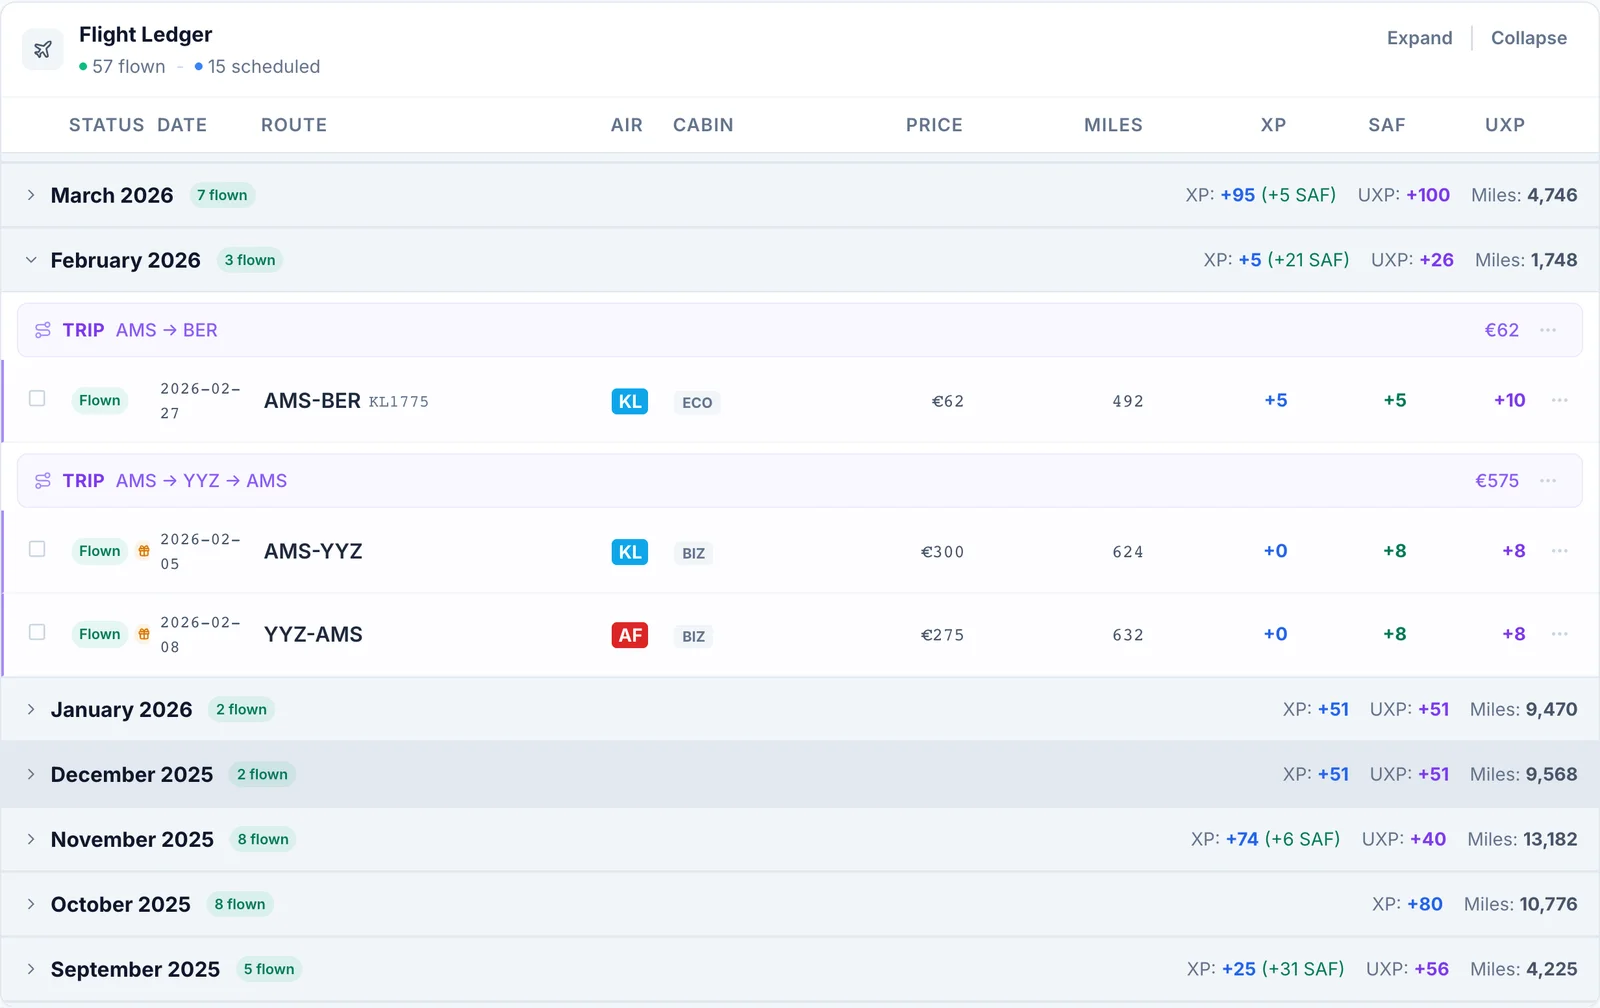
Task: Expand the November 2025 month group
Action: (x=31, y=839)
